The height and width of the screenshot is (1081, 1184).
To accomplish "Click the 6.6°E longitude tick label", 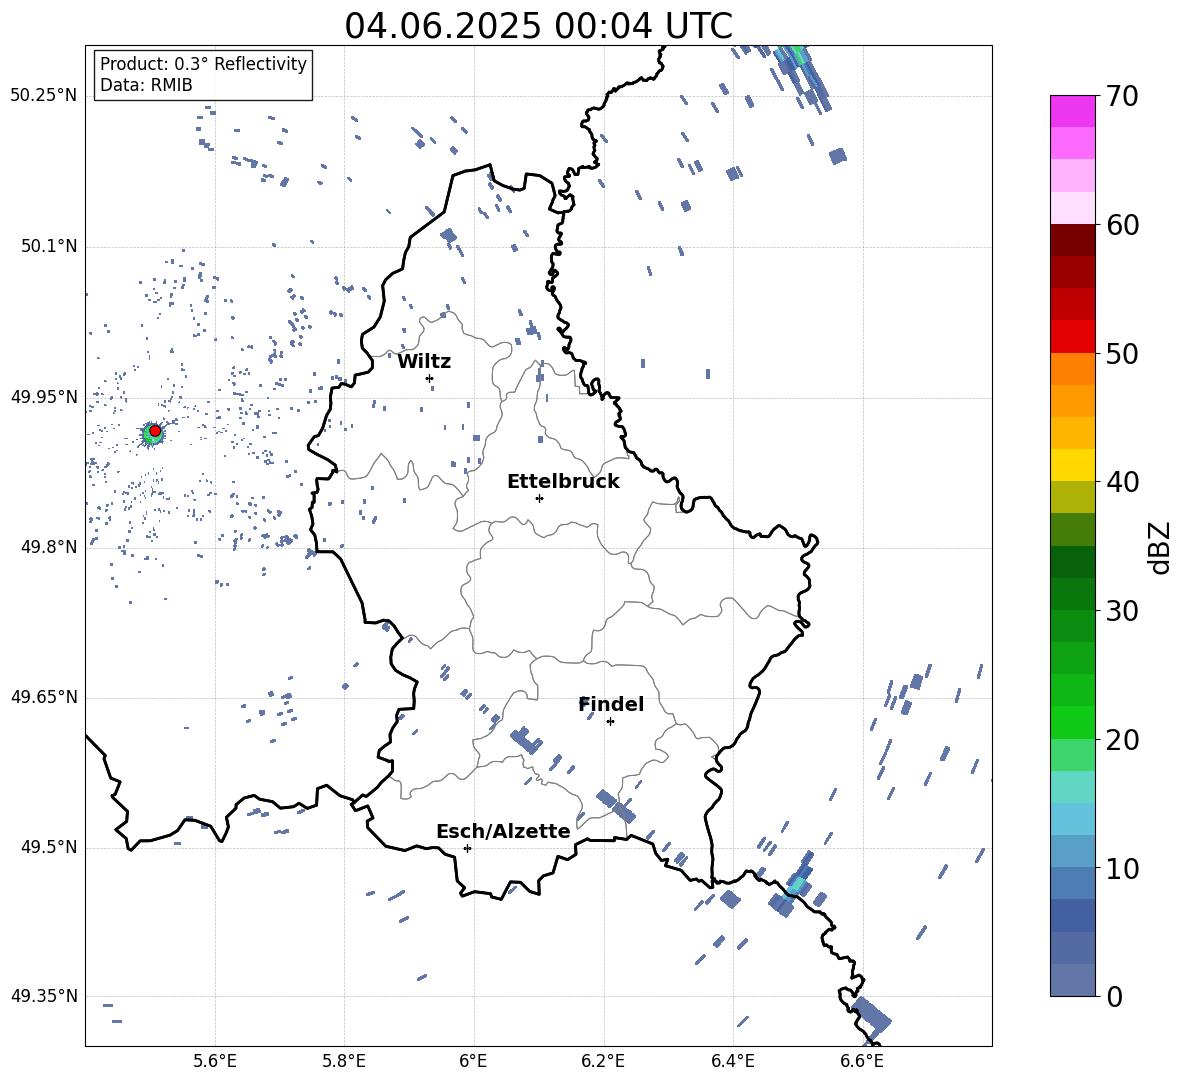I will pos(862,1061).
